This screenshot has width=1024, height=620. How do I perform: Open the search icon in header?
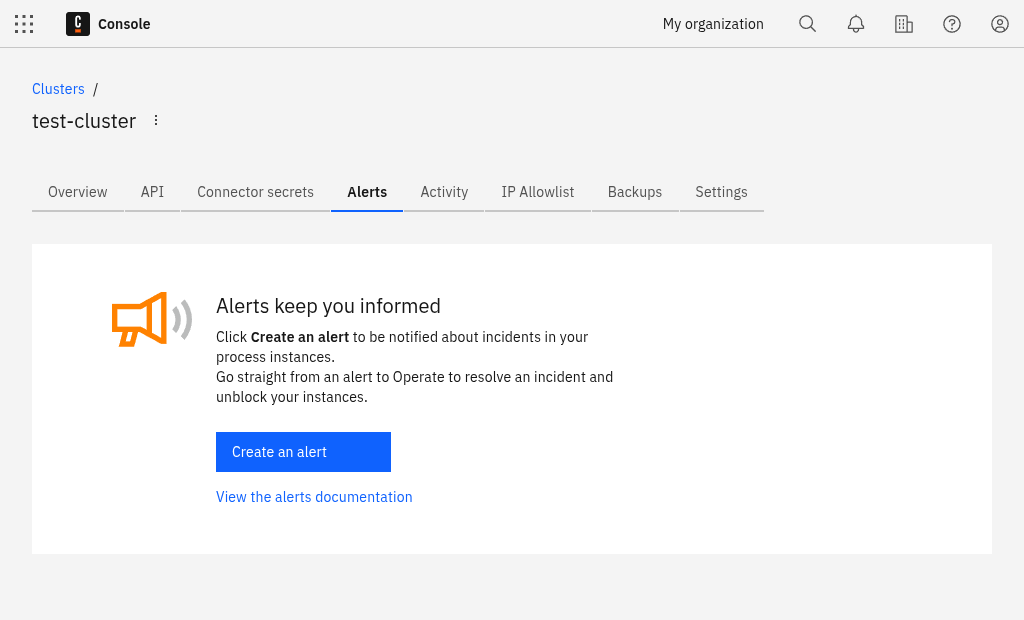point(807,24)
